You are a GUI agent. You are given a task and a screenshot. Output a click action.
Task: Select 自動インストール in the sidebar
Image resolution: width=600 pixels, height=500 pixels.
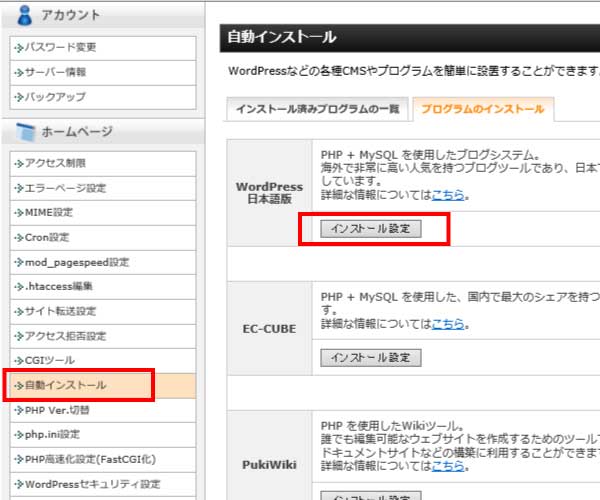(x=103, y=385)
